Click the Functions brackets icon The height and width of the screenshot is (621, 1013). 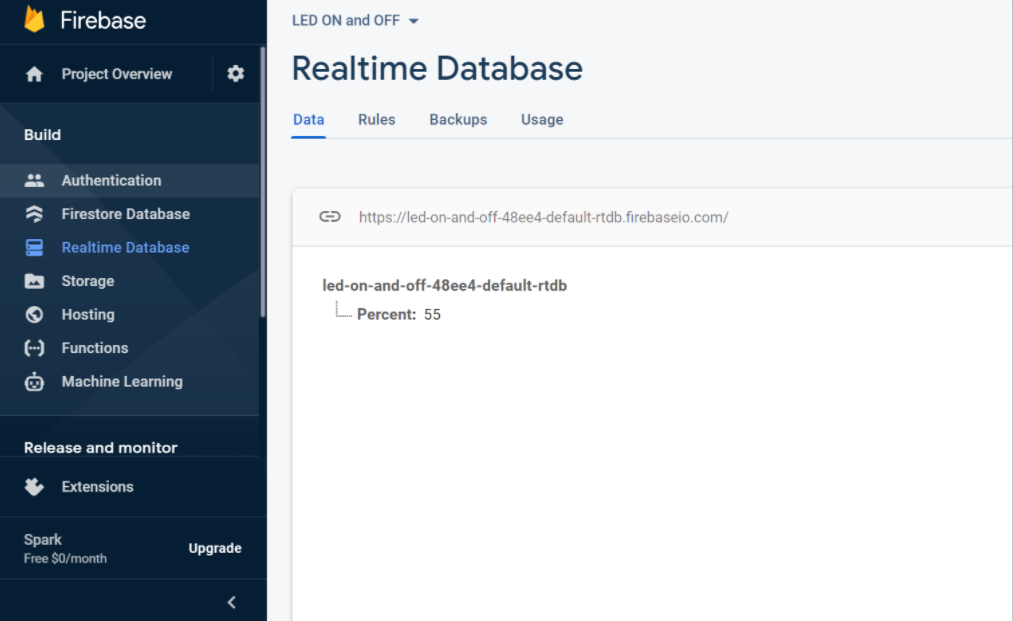(x=35, y=348)
